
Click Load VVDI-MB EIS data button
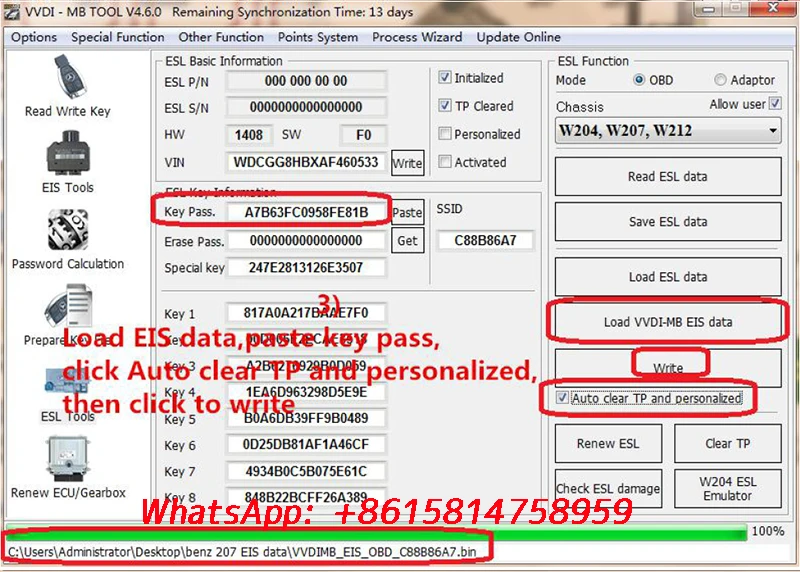tap(668, 322)
